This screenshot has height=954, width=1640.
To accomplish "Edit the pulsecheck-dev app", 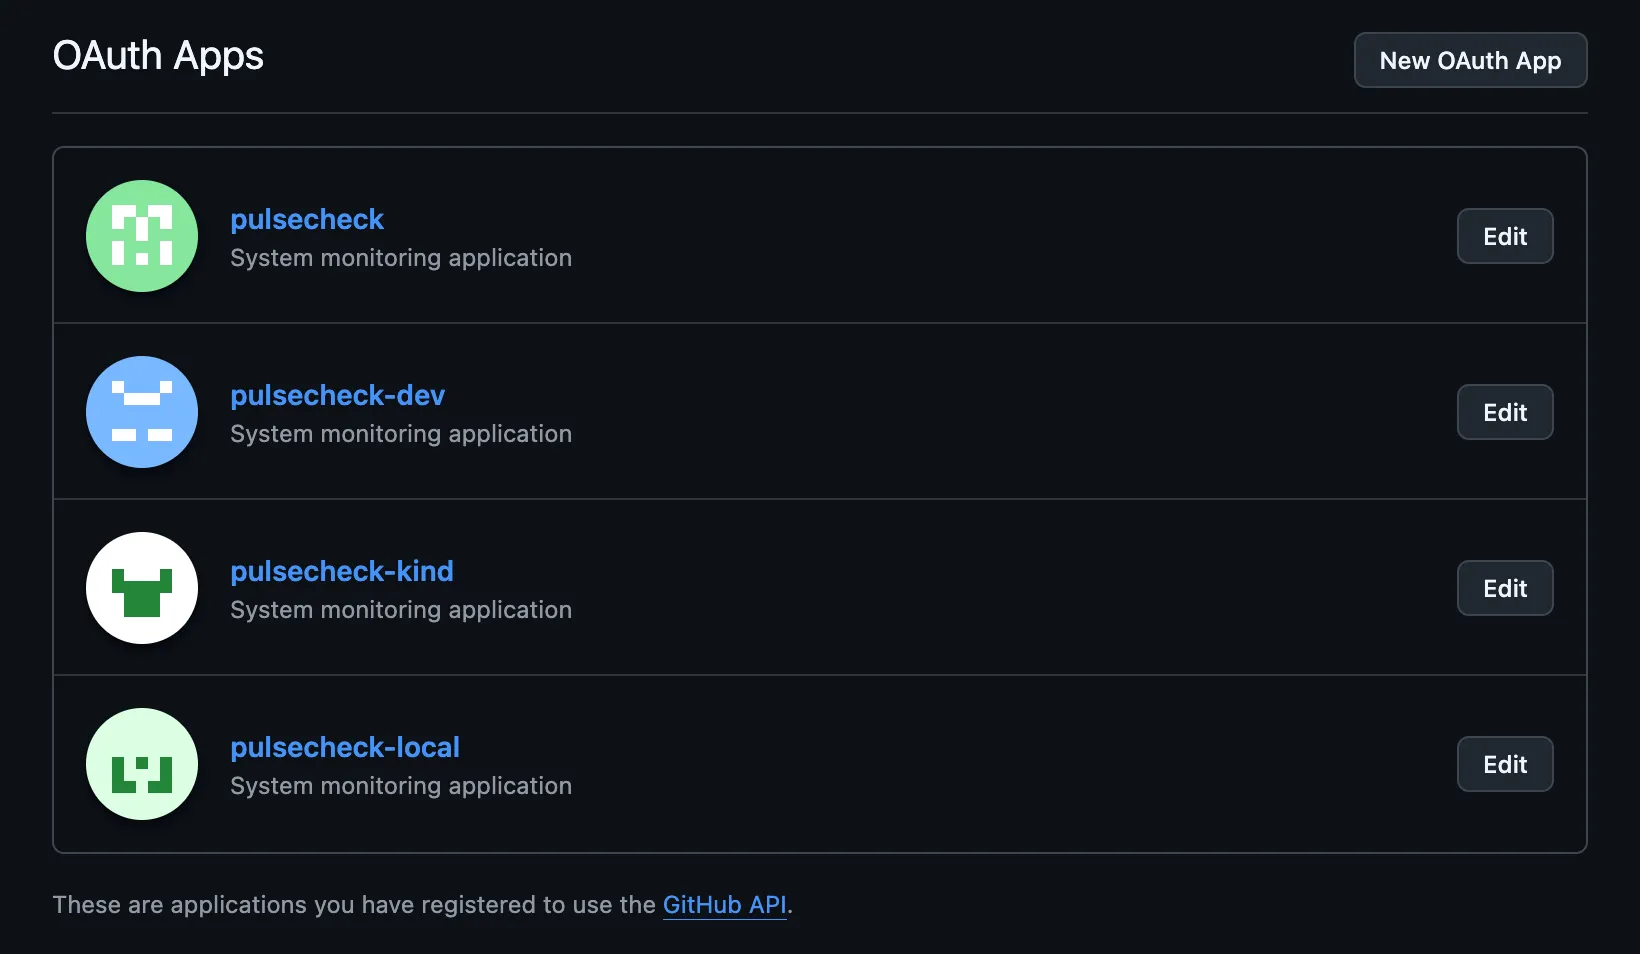I will [1505, 412].
